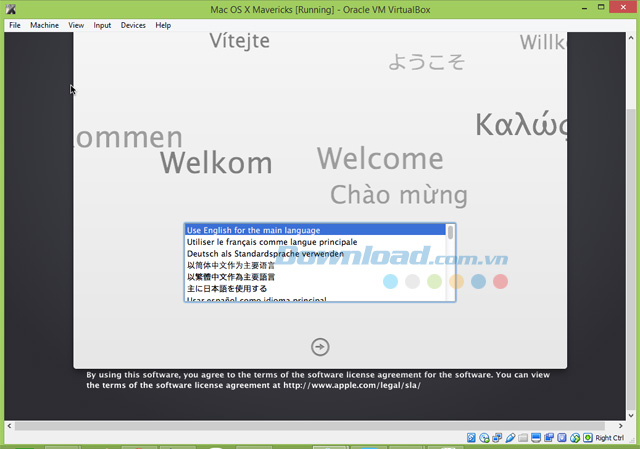Screen dimensions: 640x449
Task: Click the display monitor status icon
Action: 536,438
